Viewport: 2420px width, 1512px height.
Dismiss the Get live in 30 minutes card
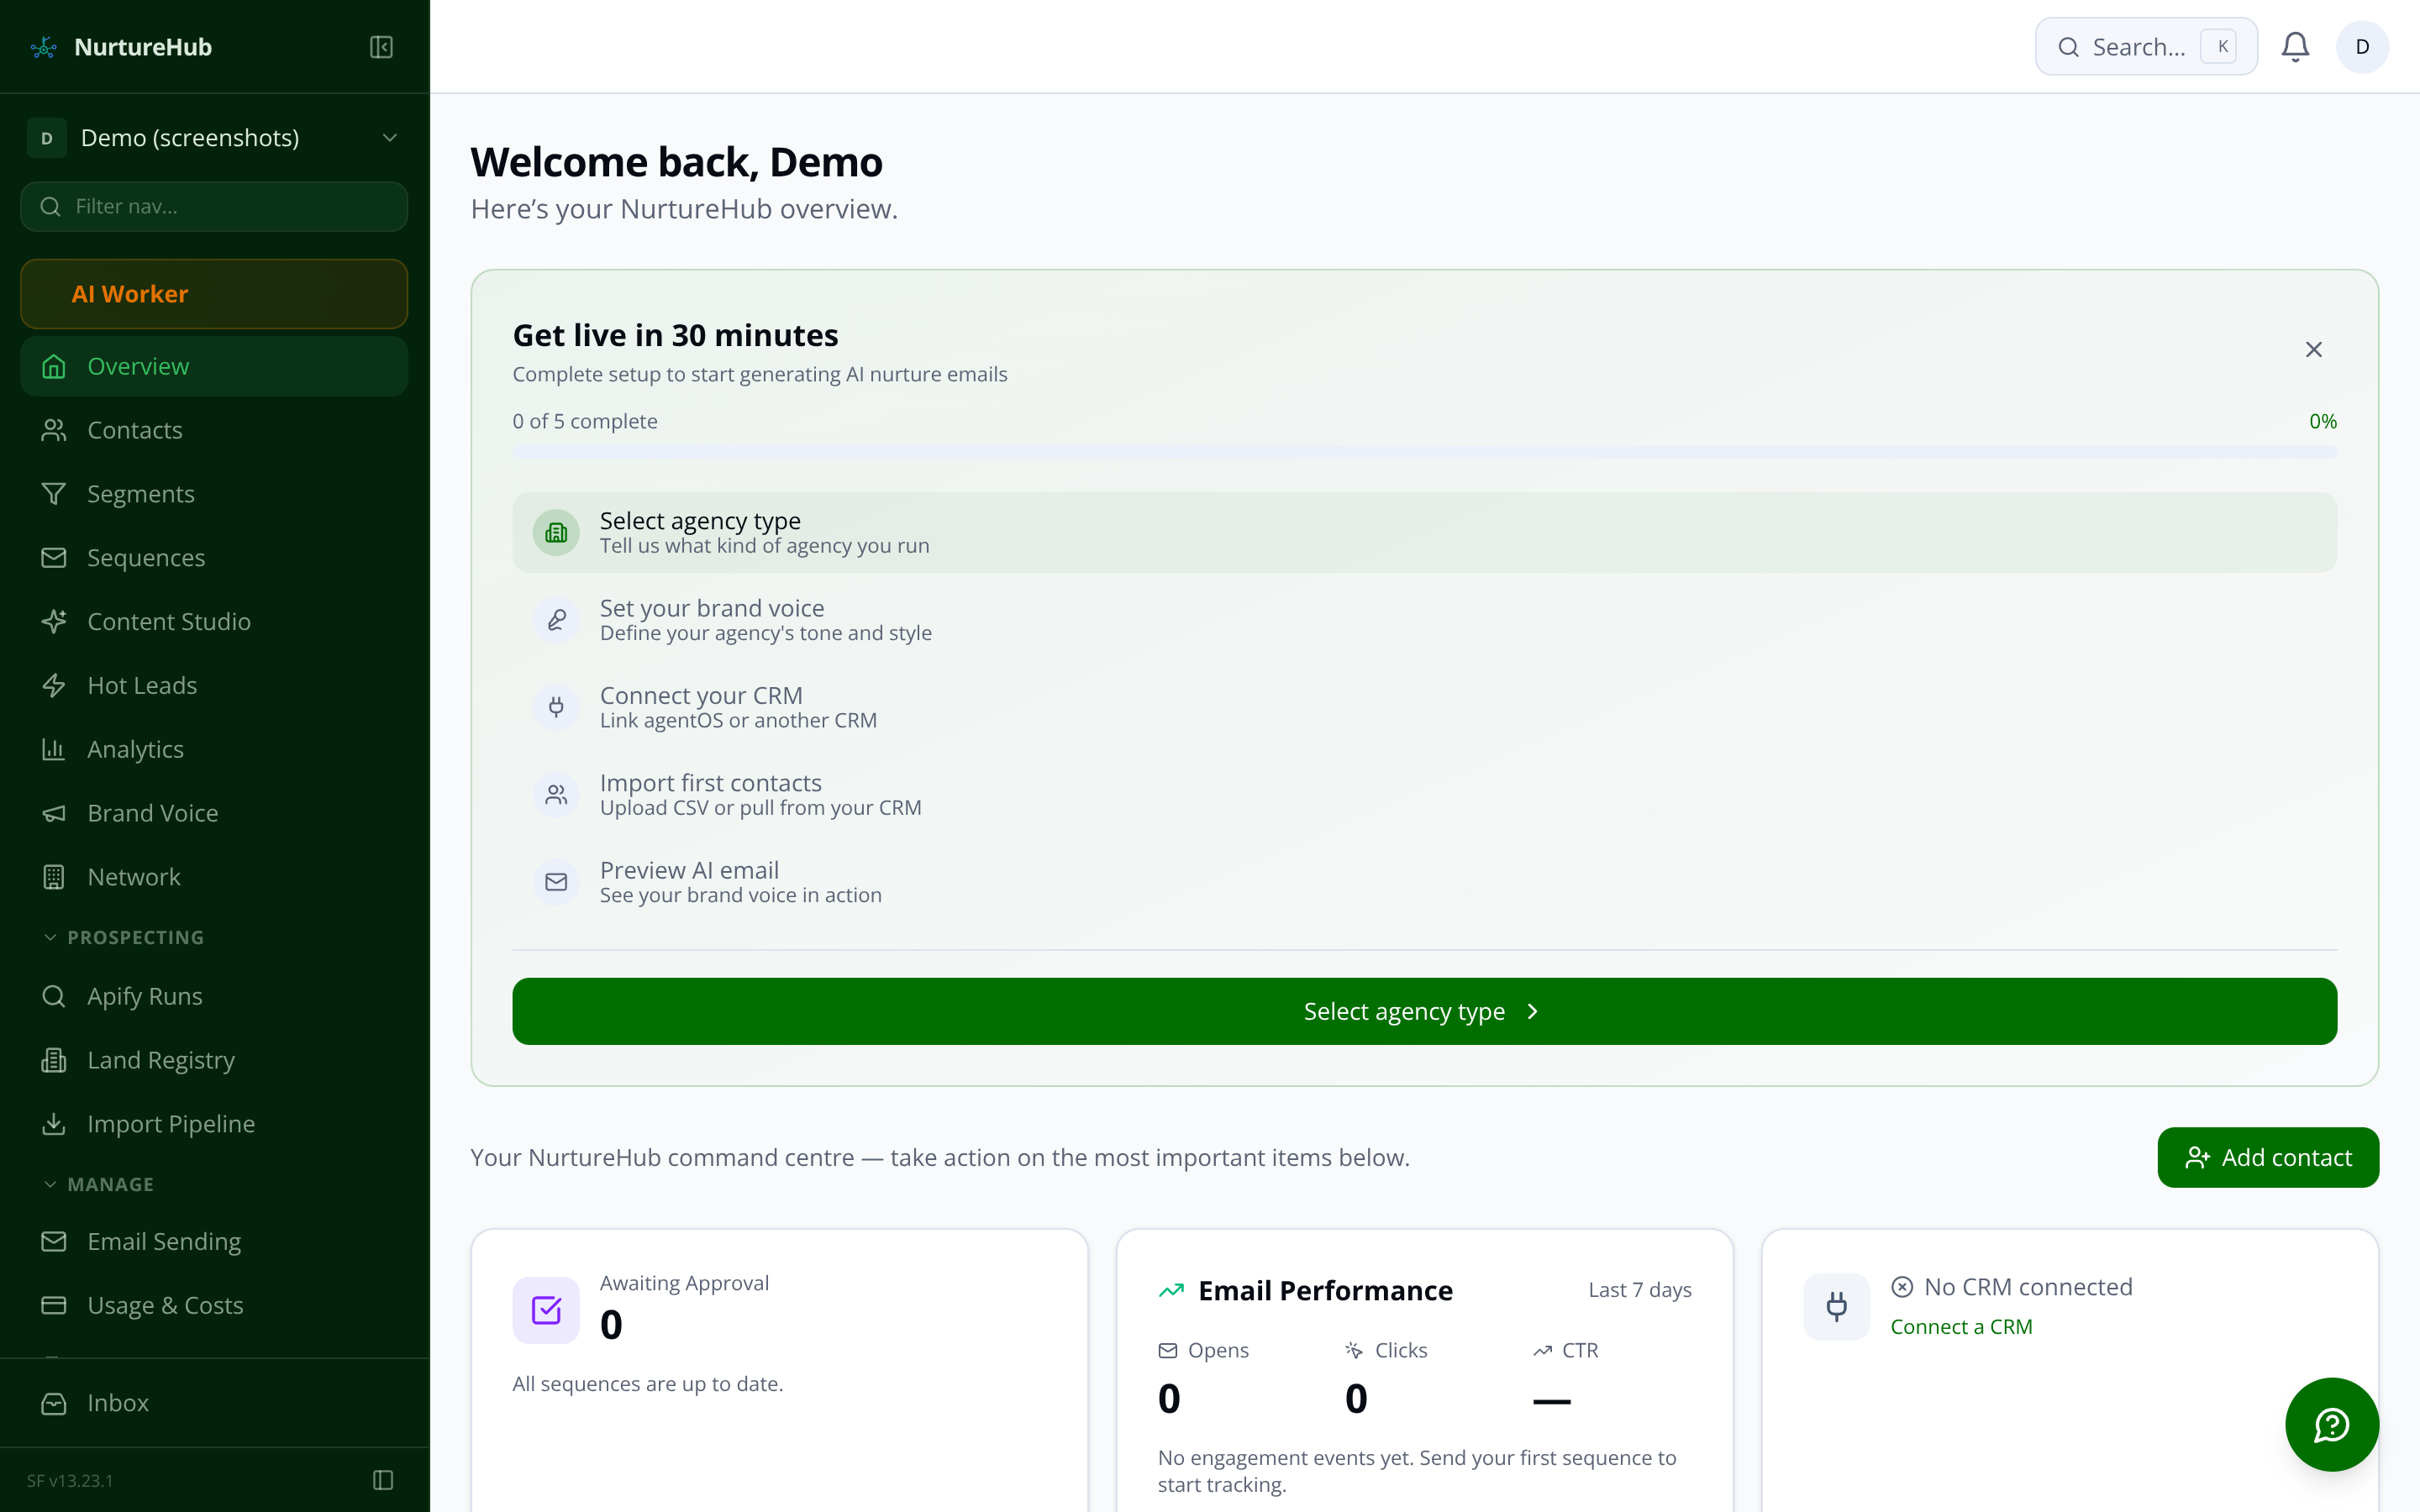point(2314,349)
